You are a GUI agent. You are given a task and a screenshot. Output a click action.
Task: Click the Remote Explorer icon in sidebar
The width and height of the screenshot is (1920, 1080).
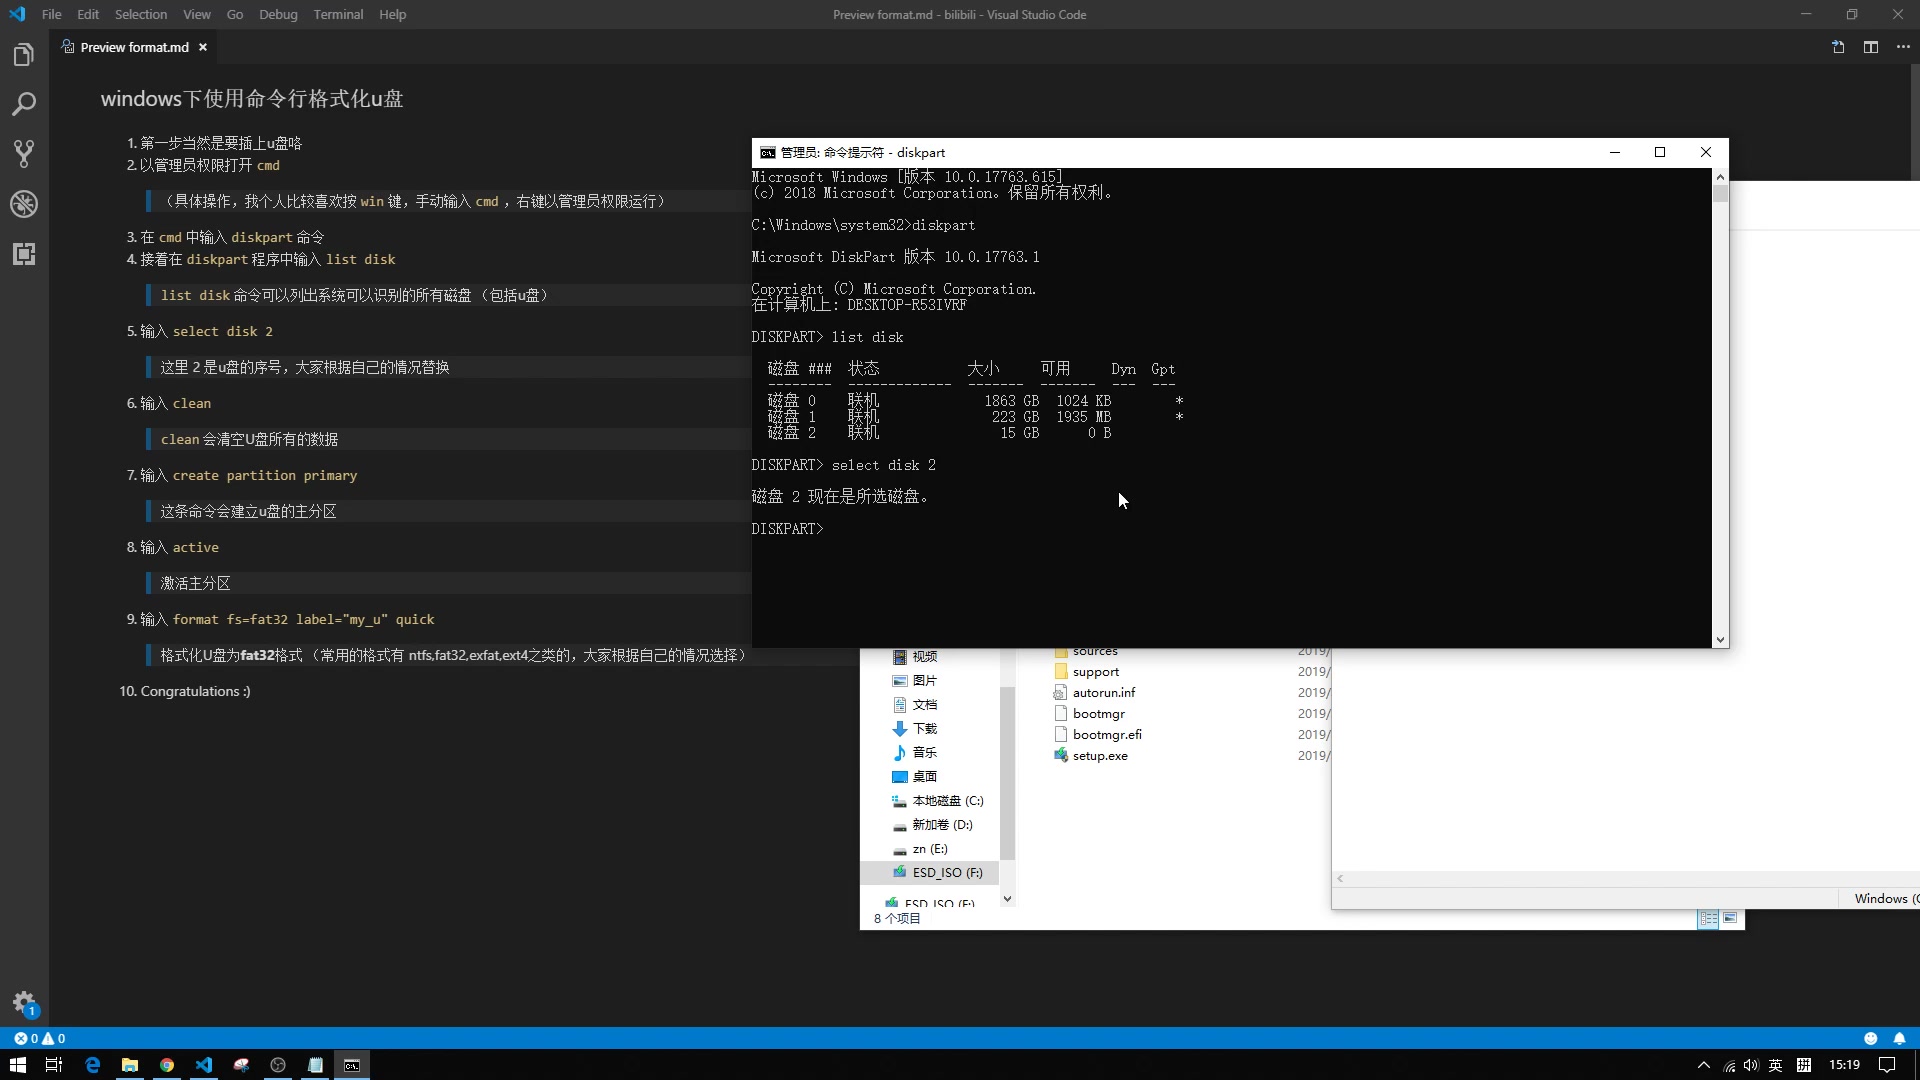click(x=24, y=253)
